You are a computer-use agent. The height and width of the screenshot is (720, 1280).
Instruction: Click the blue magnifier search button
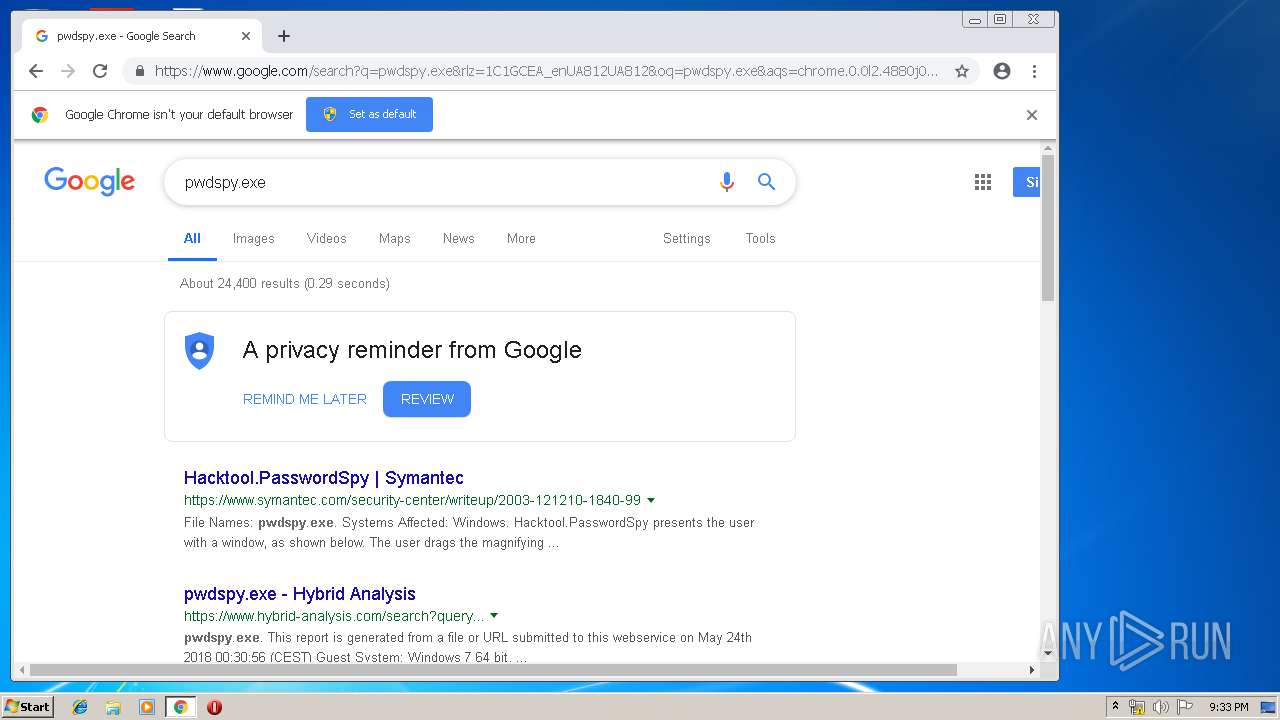pos(766,182)
